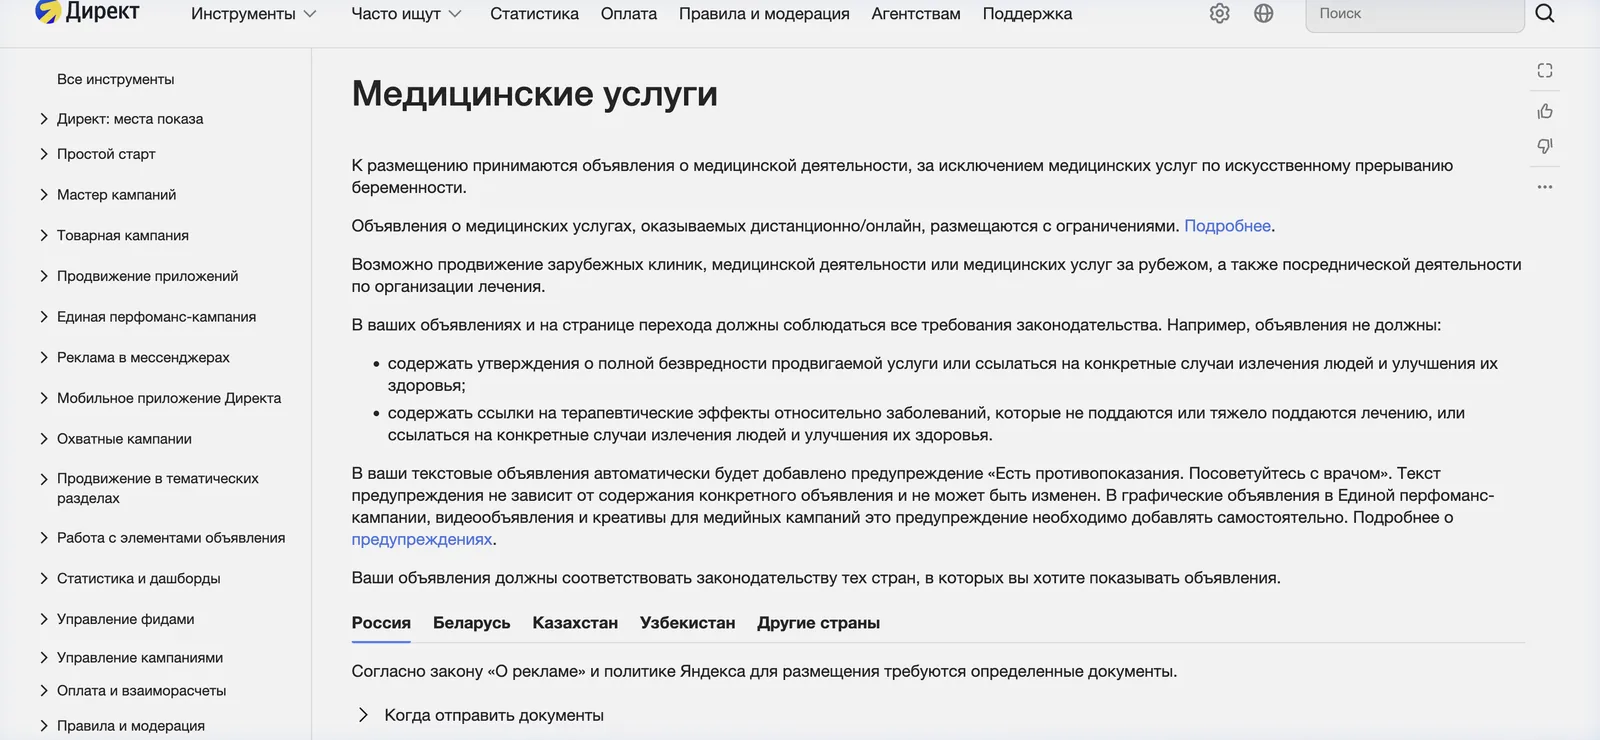The height and width of the screenshot is (740, 1600).
Task: Open Статистика in the top menu
Action: (x=534, y=14)
